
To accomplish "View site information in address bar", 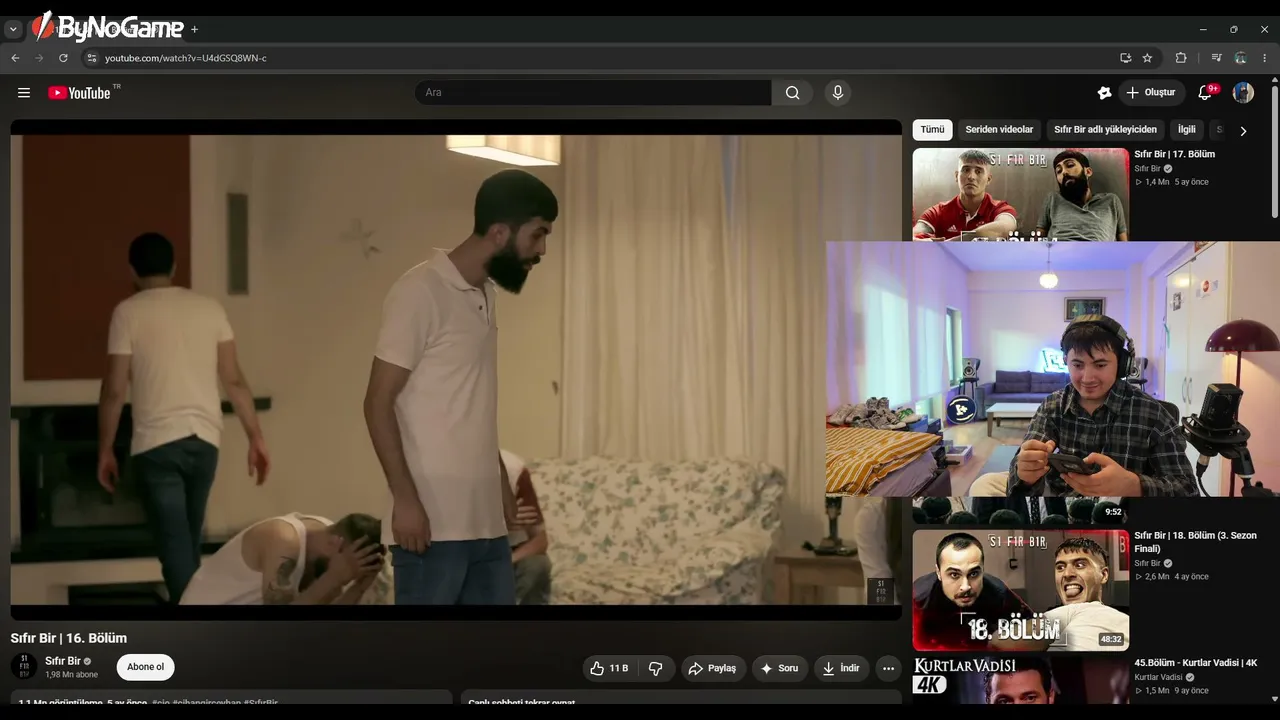I will [92, 58].
